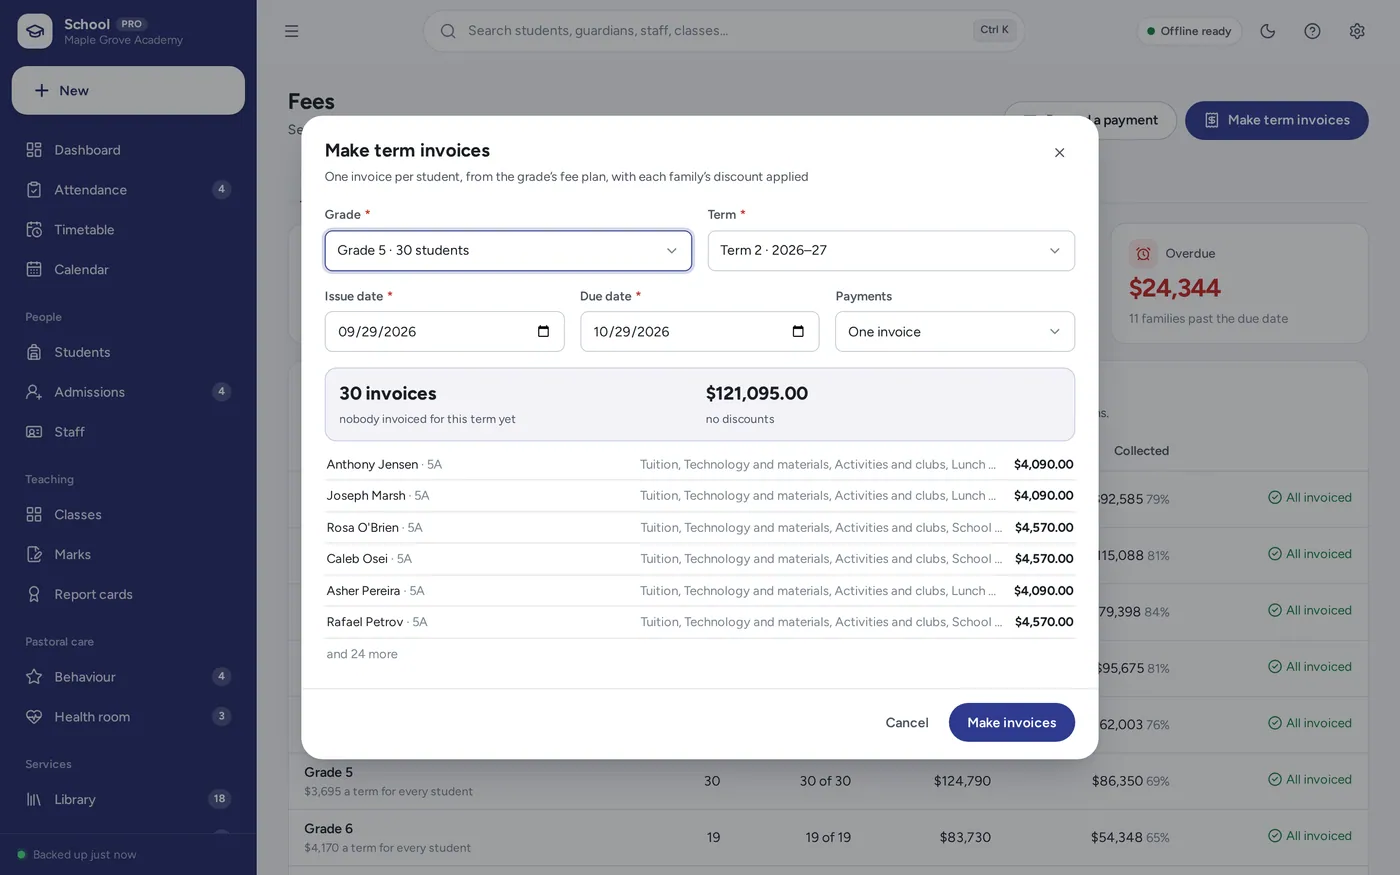Open Students in the sidebar
Image resolution: width=1400 pixels, height=875 pixels.
128,352
